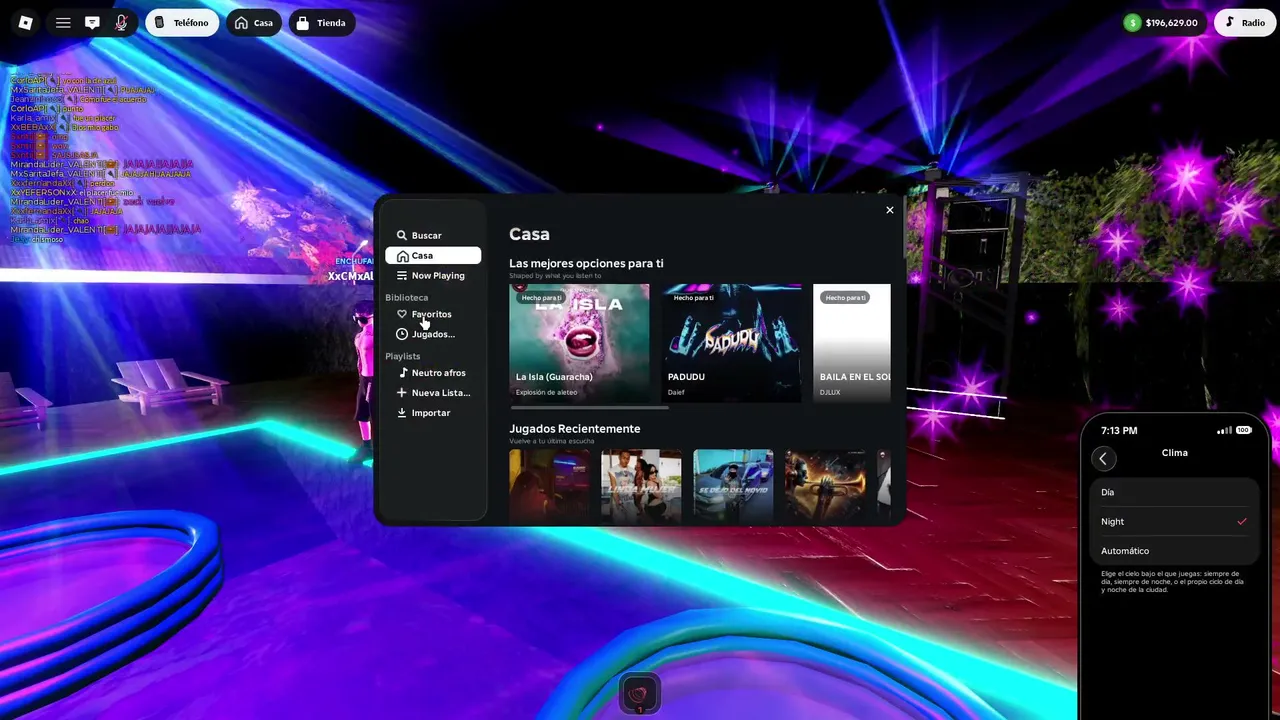
Task: Click the download icon beside Importar
Action: click(402, 413)
